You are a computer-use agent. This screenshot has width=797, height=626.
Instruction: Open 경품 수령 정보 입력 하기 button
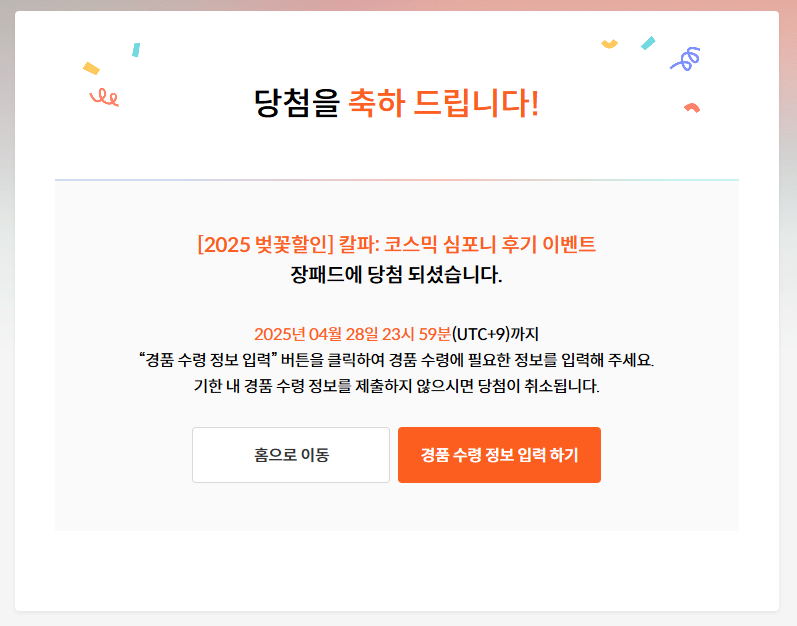499,455
